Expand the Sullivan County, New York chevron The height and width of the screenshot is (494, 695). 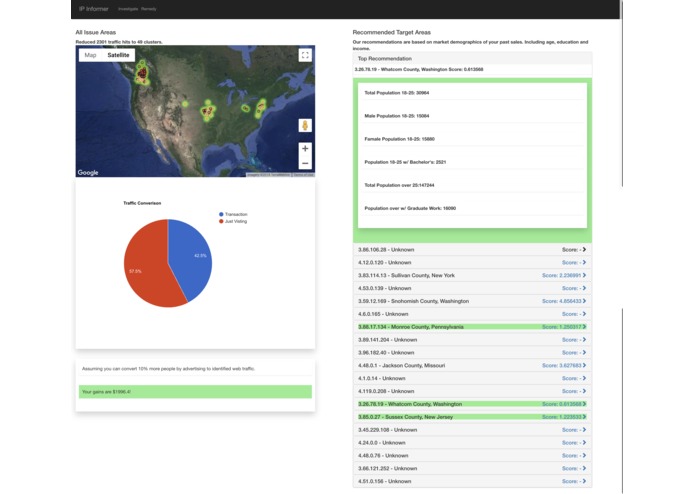pos(584,275)
